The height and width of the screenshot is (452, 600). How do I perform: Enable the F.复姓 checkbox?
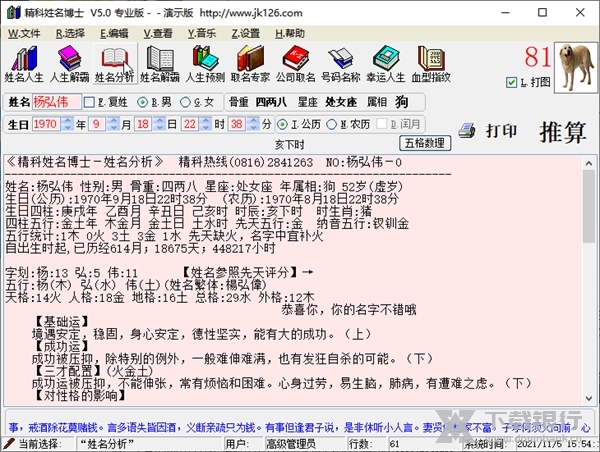click(89, 102)
